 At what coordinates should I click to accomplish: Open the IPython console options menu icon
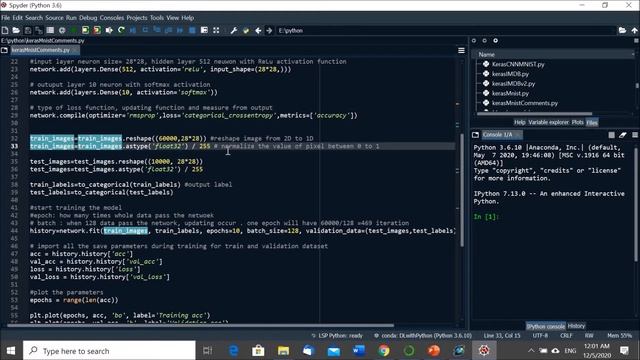click(635, 135)
